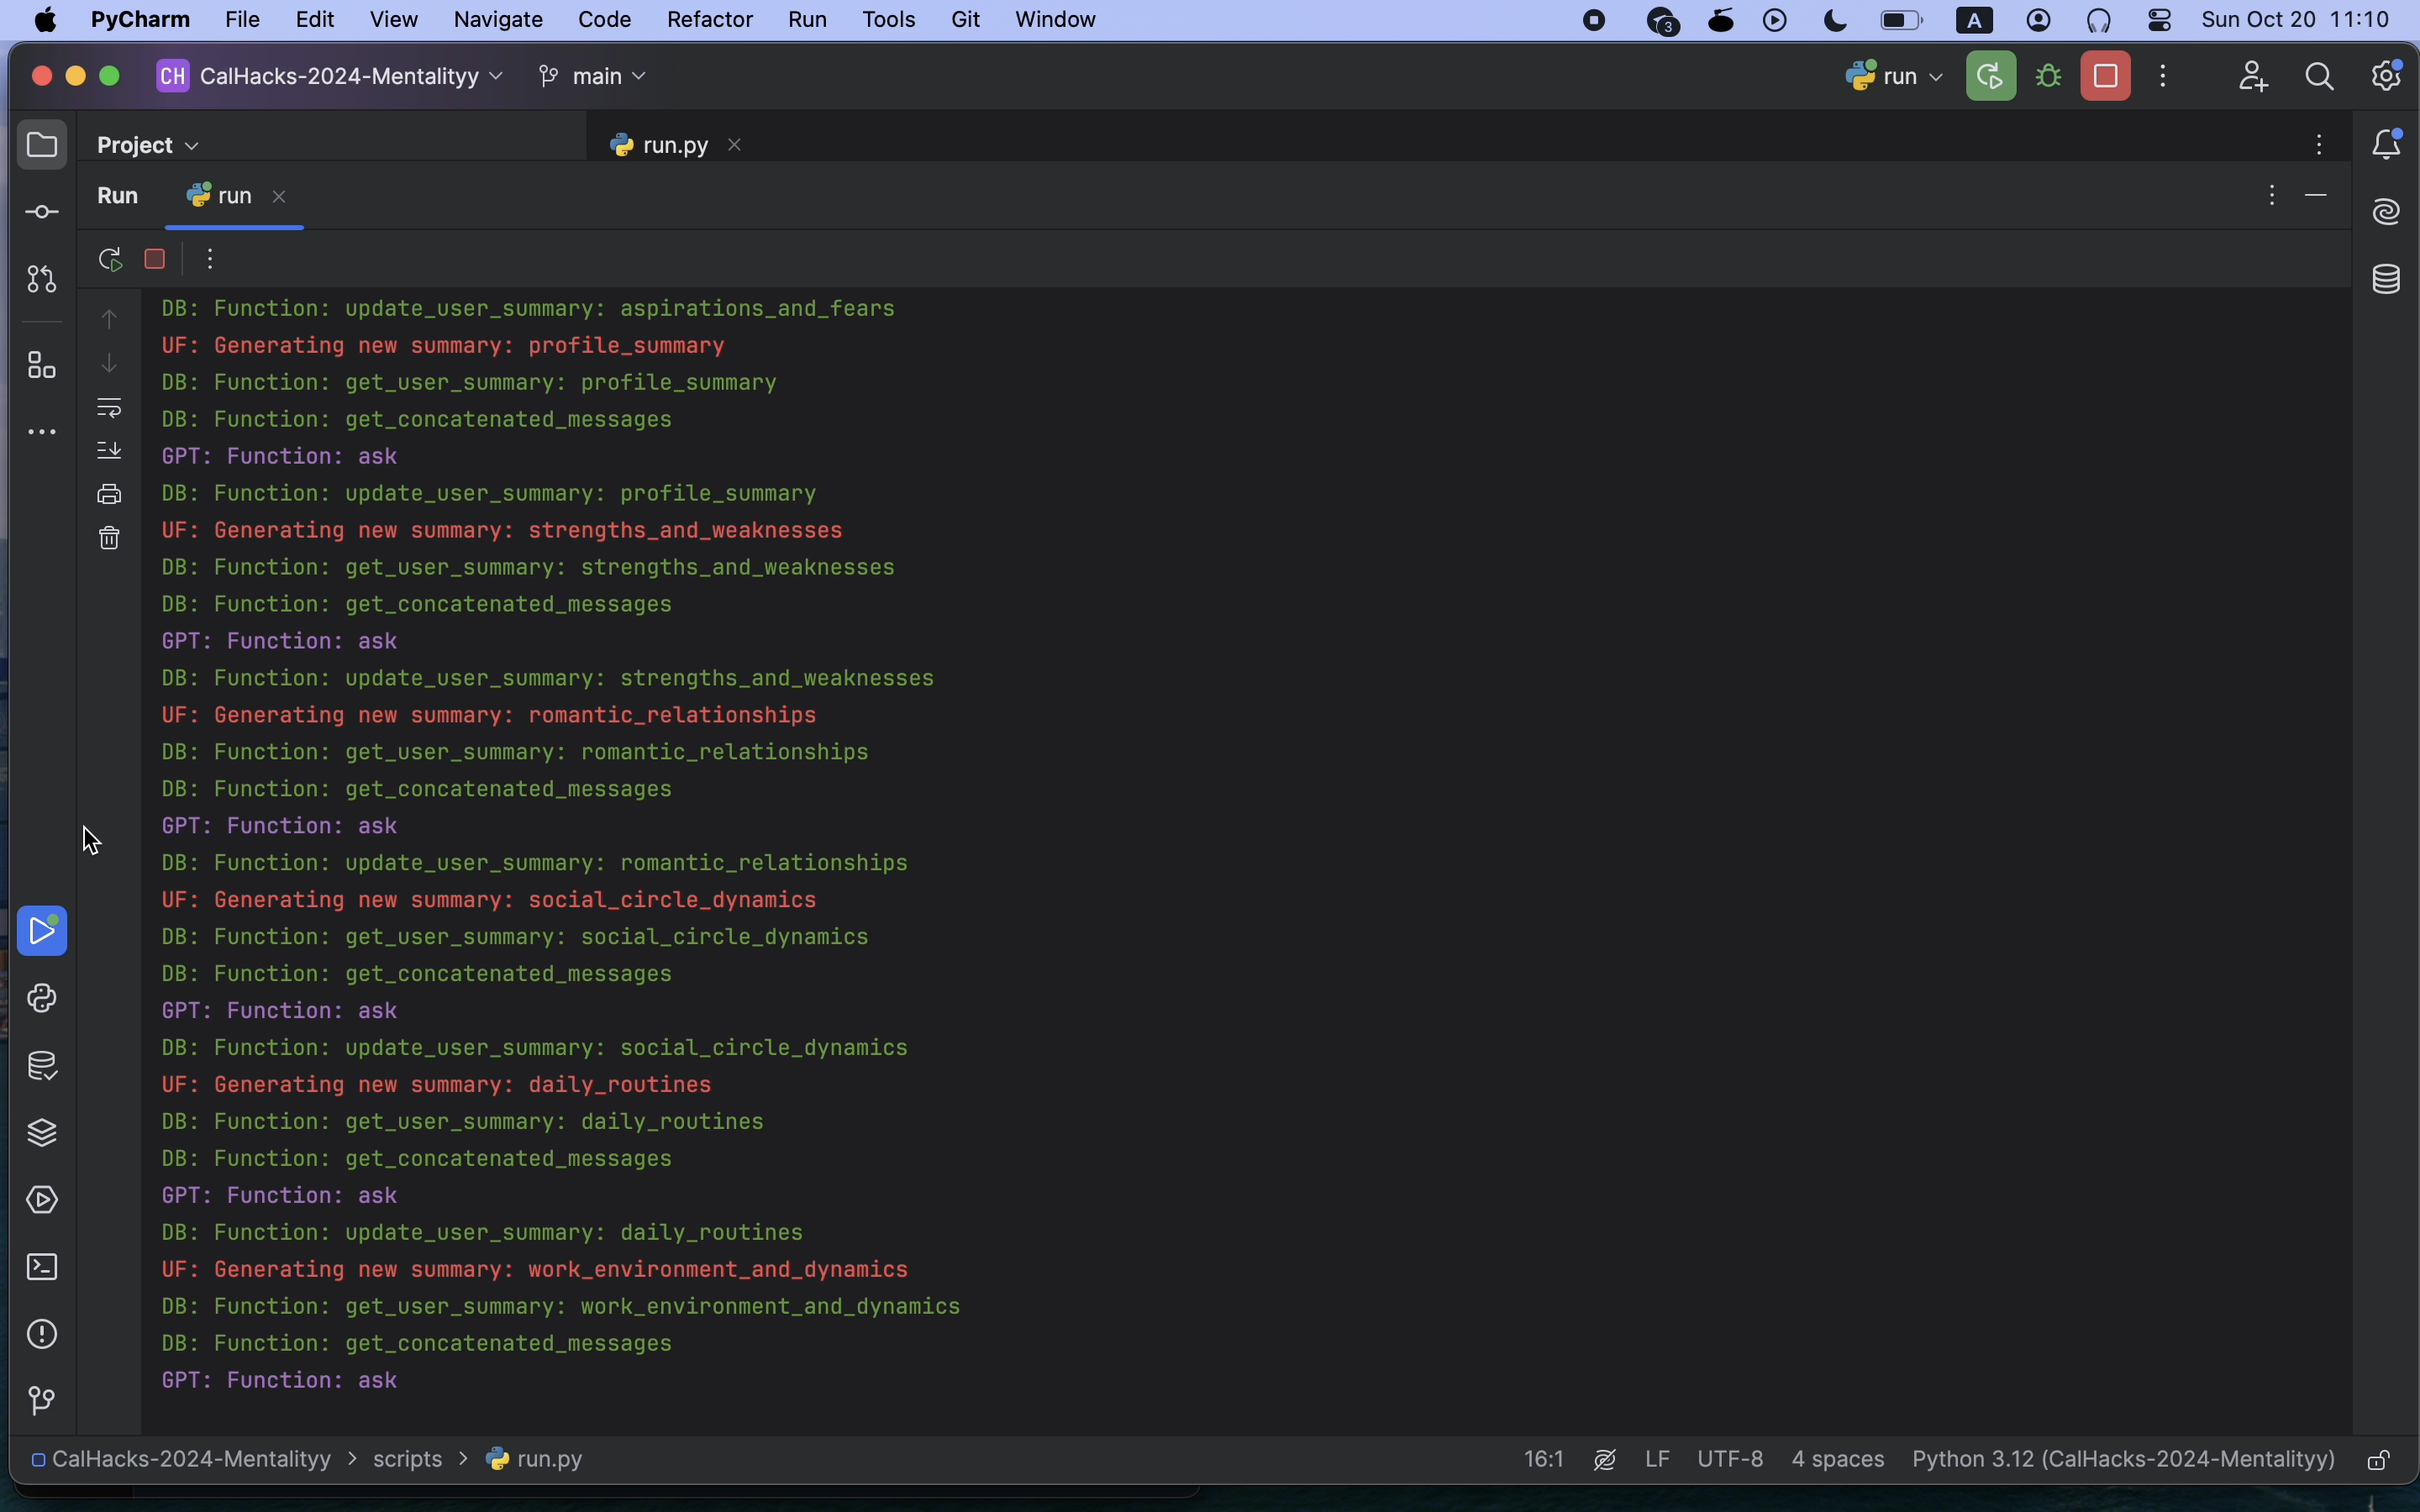Open the Python Packages tool window
This screenshot has width=2420, height=1512.
[x=42, y=1133]
